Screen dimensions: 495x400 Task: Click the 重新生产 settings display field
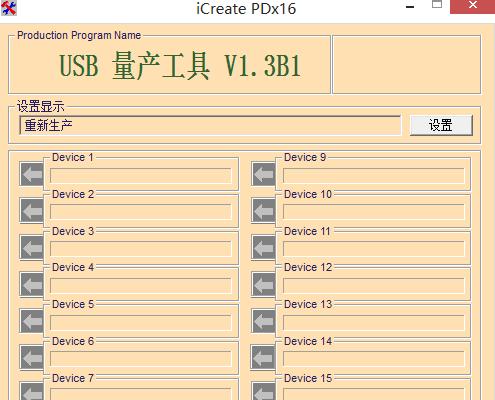[x=210, y=125]
